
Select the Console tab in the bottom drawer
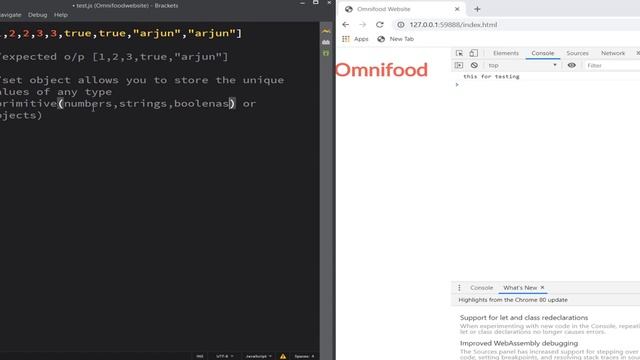tap(482, 288)
